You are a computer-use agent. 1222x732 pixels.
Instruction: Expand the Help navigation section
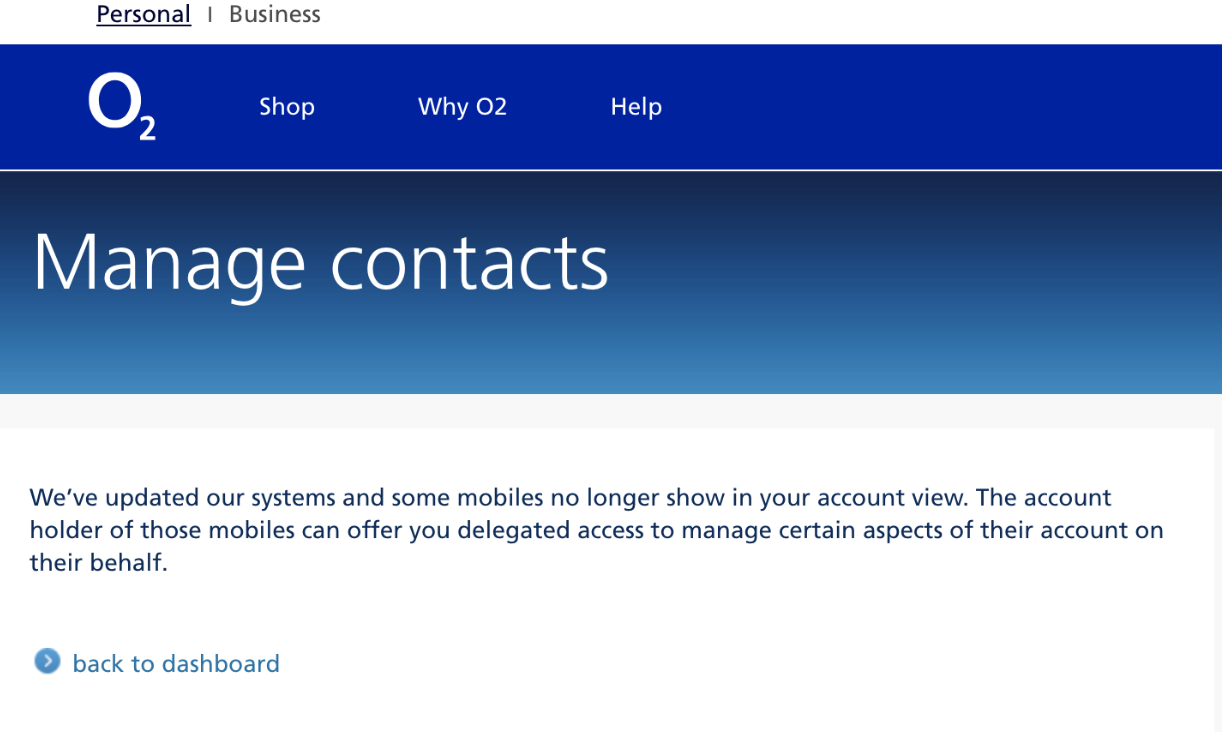(x=636, y=106)
